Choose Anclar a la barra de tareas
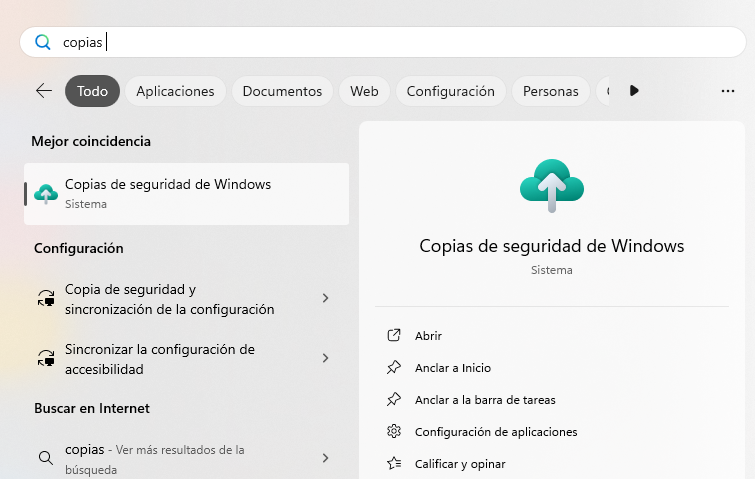 485,400
